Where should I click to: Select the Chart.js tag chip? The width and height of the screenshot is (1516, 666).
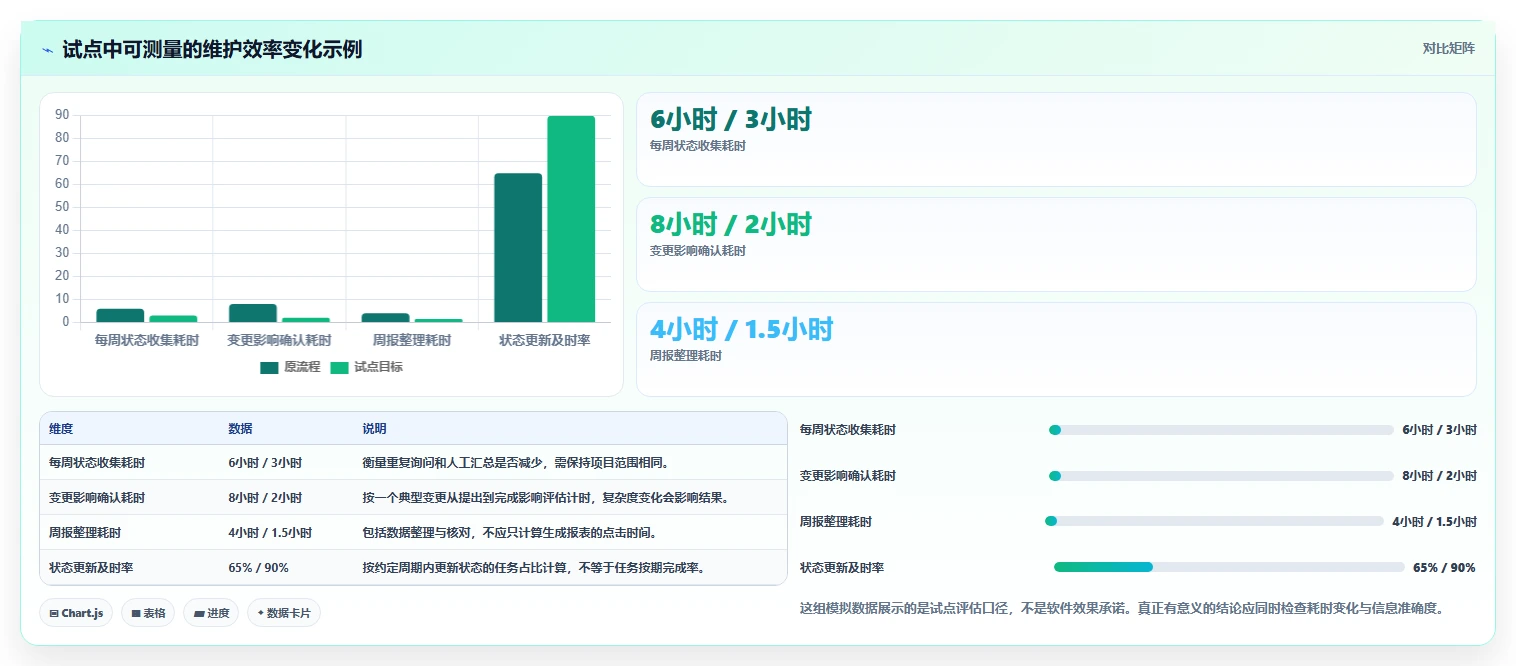click(x=76, y=613)
